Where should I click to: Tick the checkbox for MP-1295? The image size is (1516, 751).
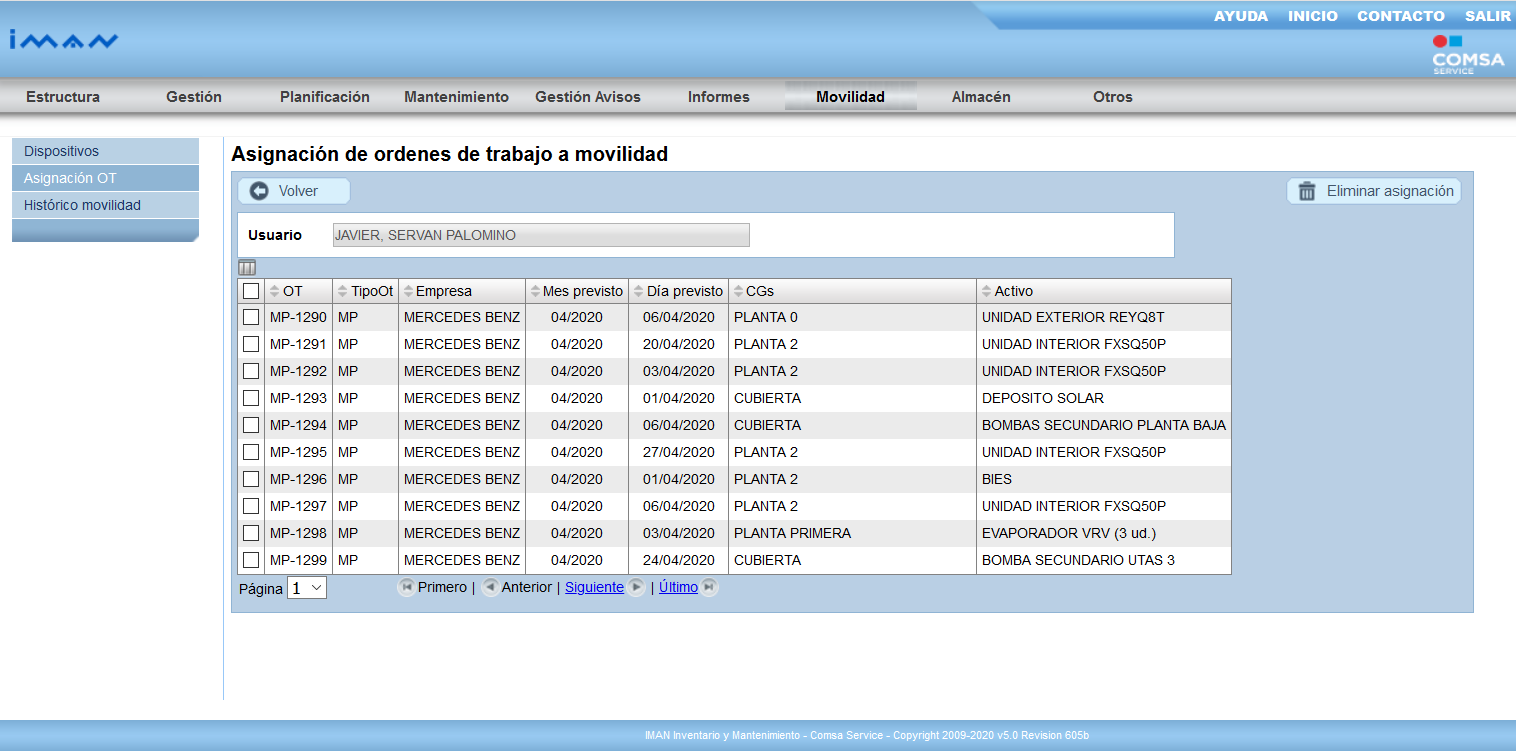click(251, 452)
